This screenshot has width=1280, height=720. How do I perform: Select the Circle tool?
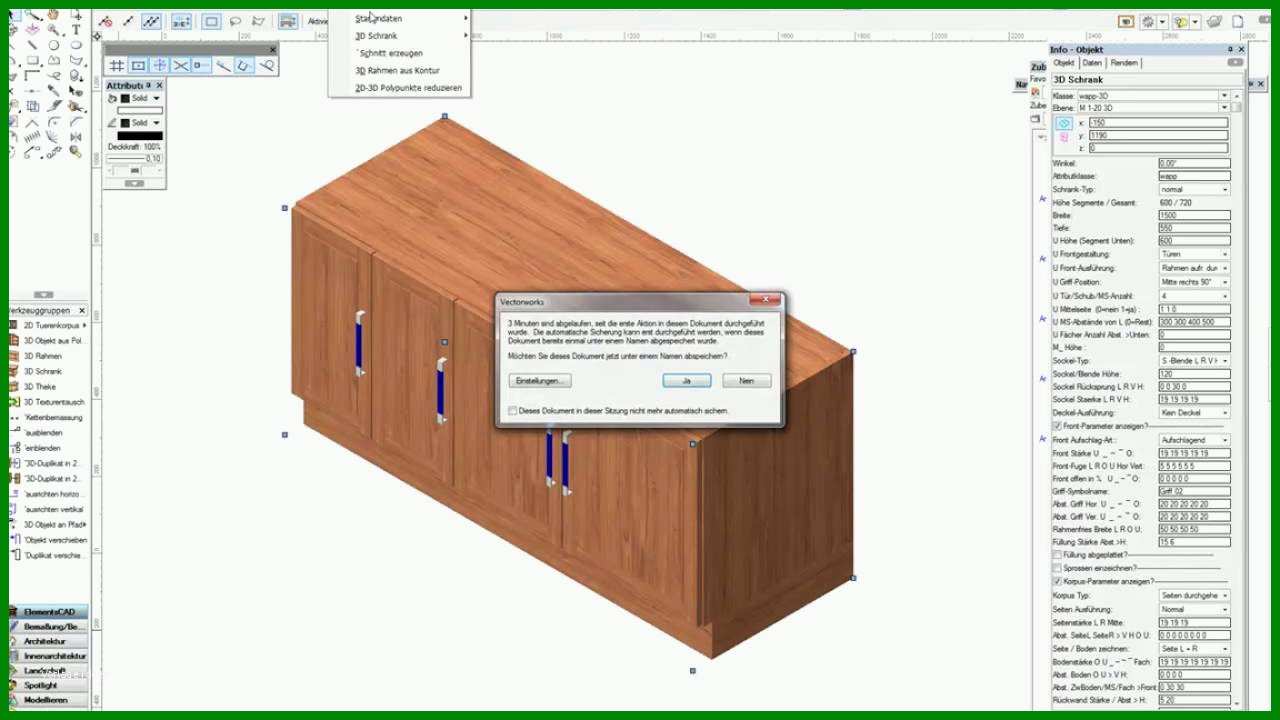54,45
